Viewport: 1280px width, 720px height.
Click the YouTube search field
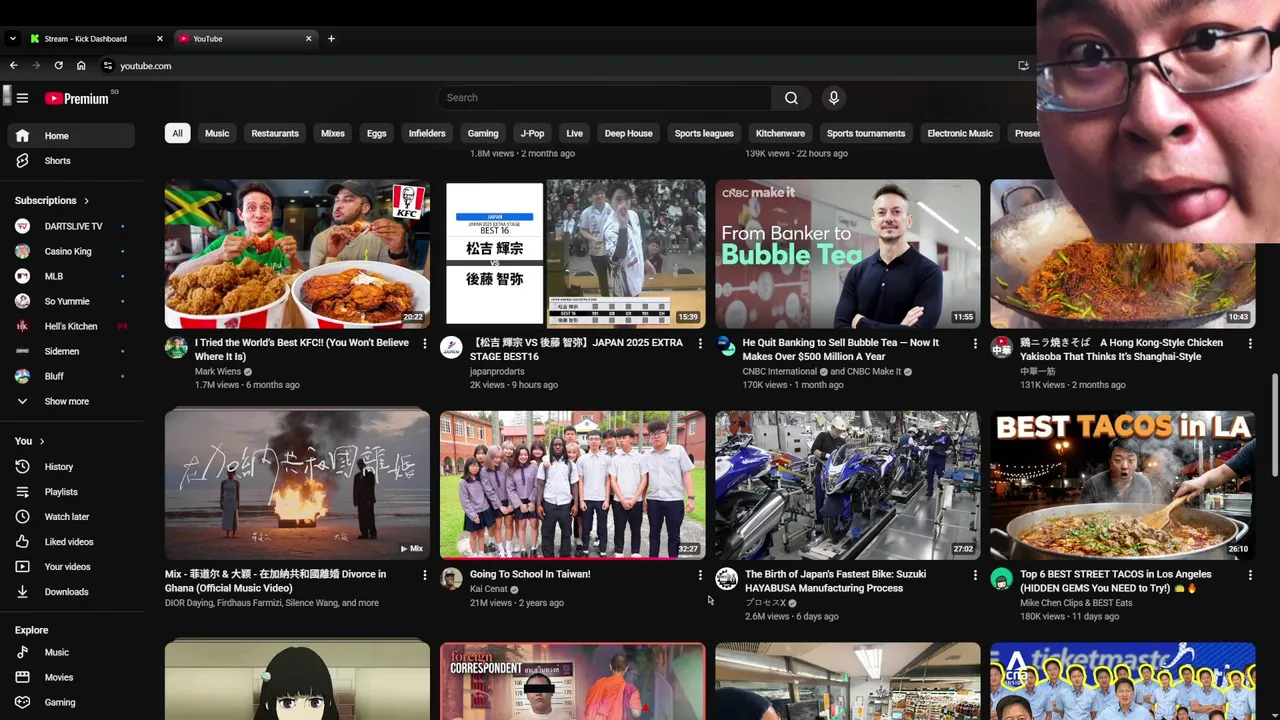604,98
